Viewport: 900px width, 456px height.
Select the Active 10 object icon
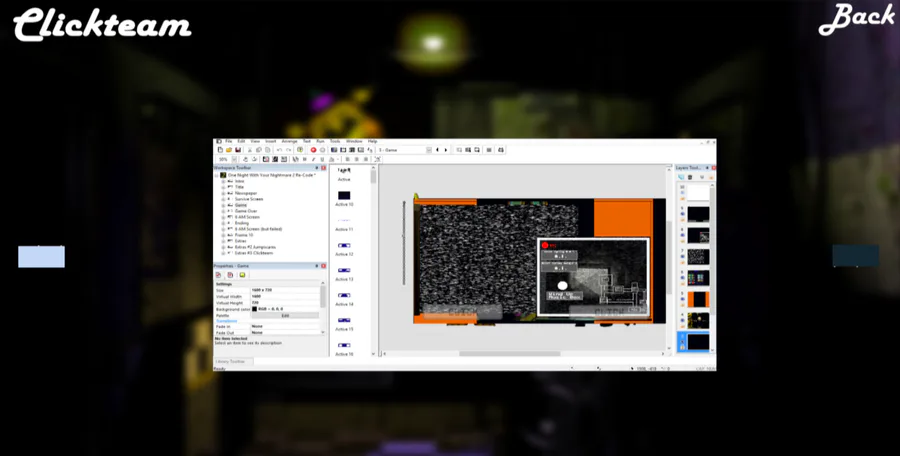click(x=344, y=196)
